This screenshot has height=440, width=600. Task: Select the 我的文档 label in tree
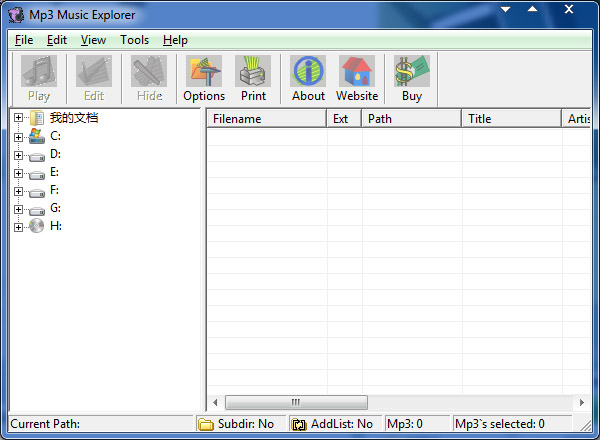(x=74, y=117)
